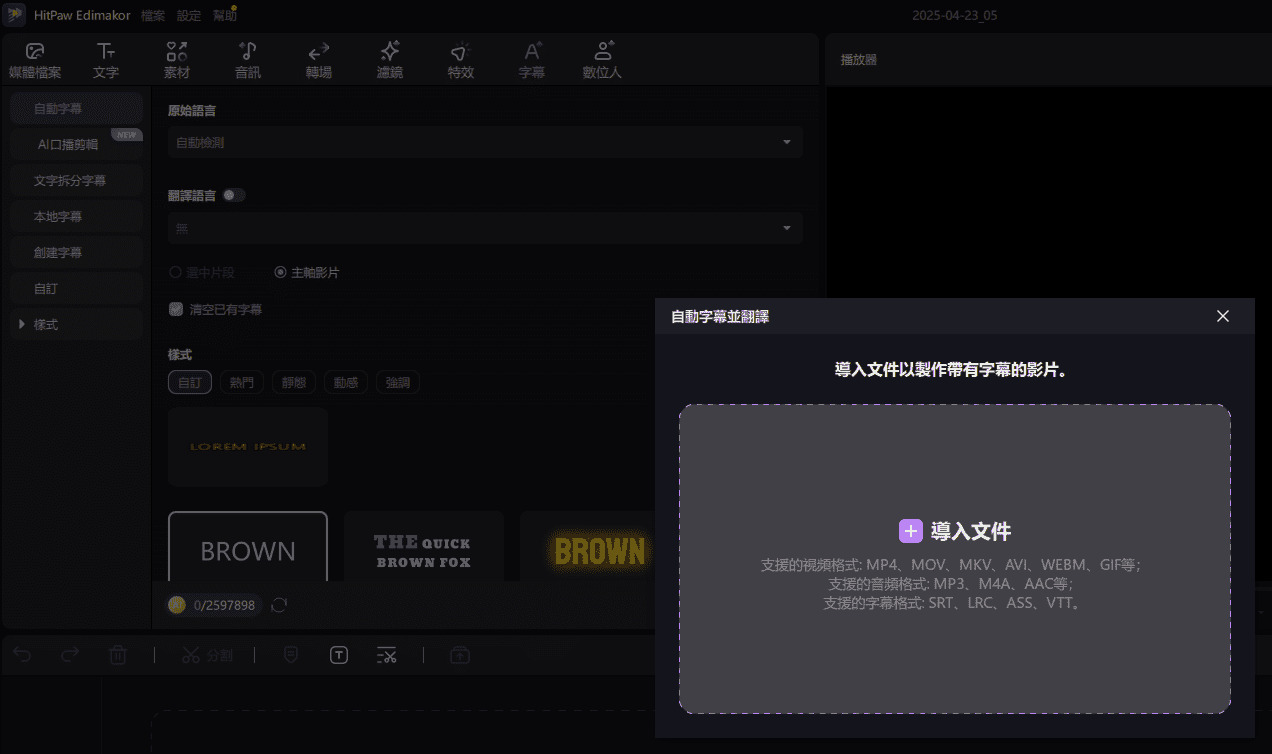Open the 特效 effects panel

[460, 60]
